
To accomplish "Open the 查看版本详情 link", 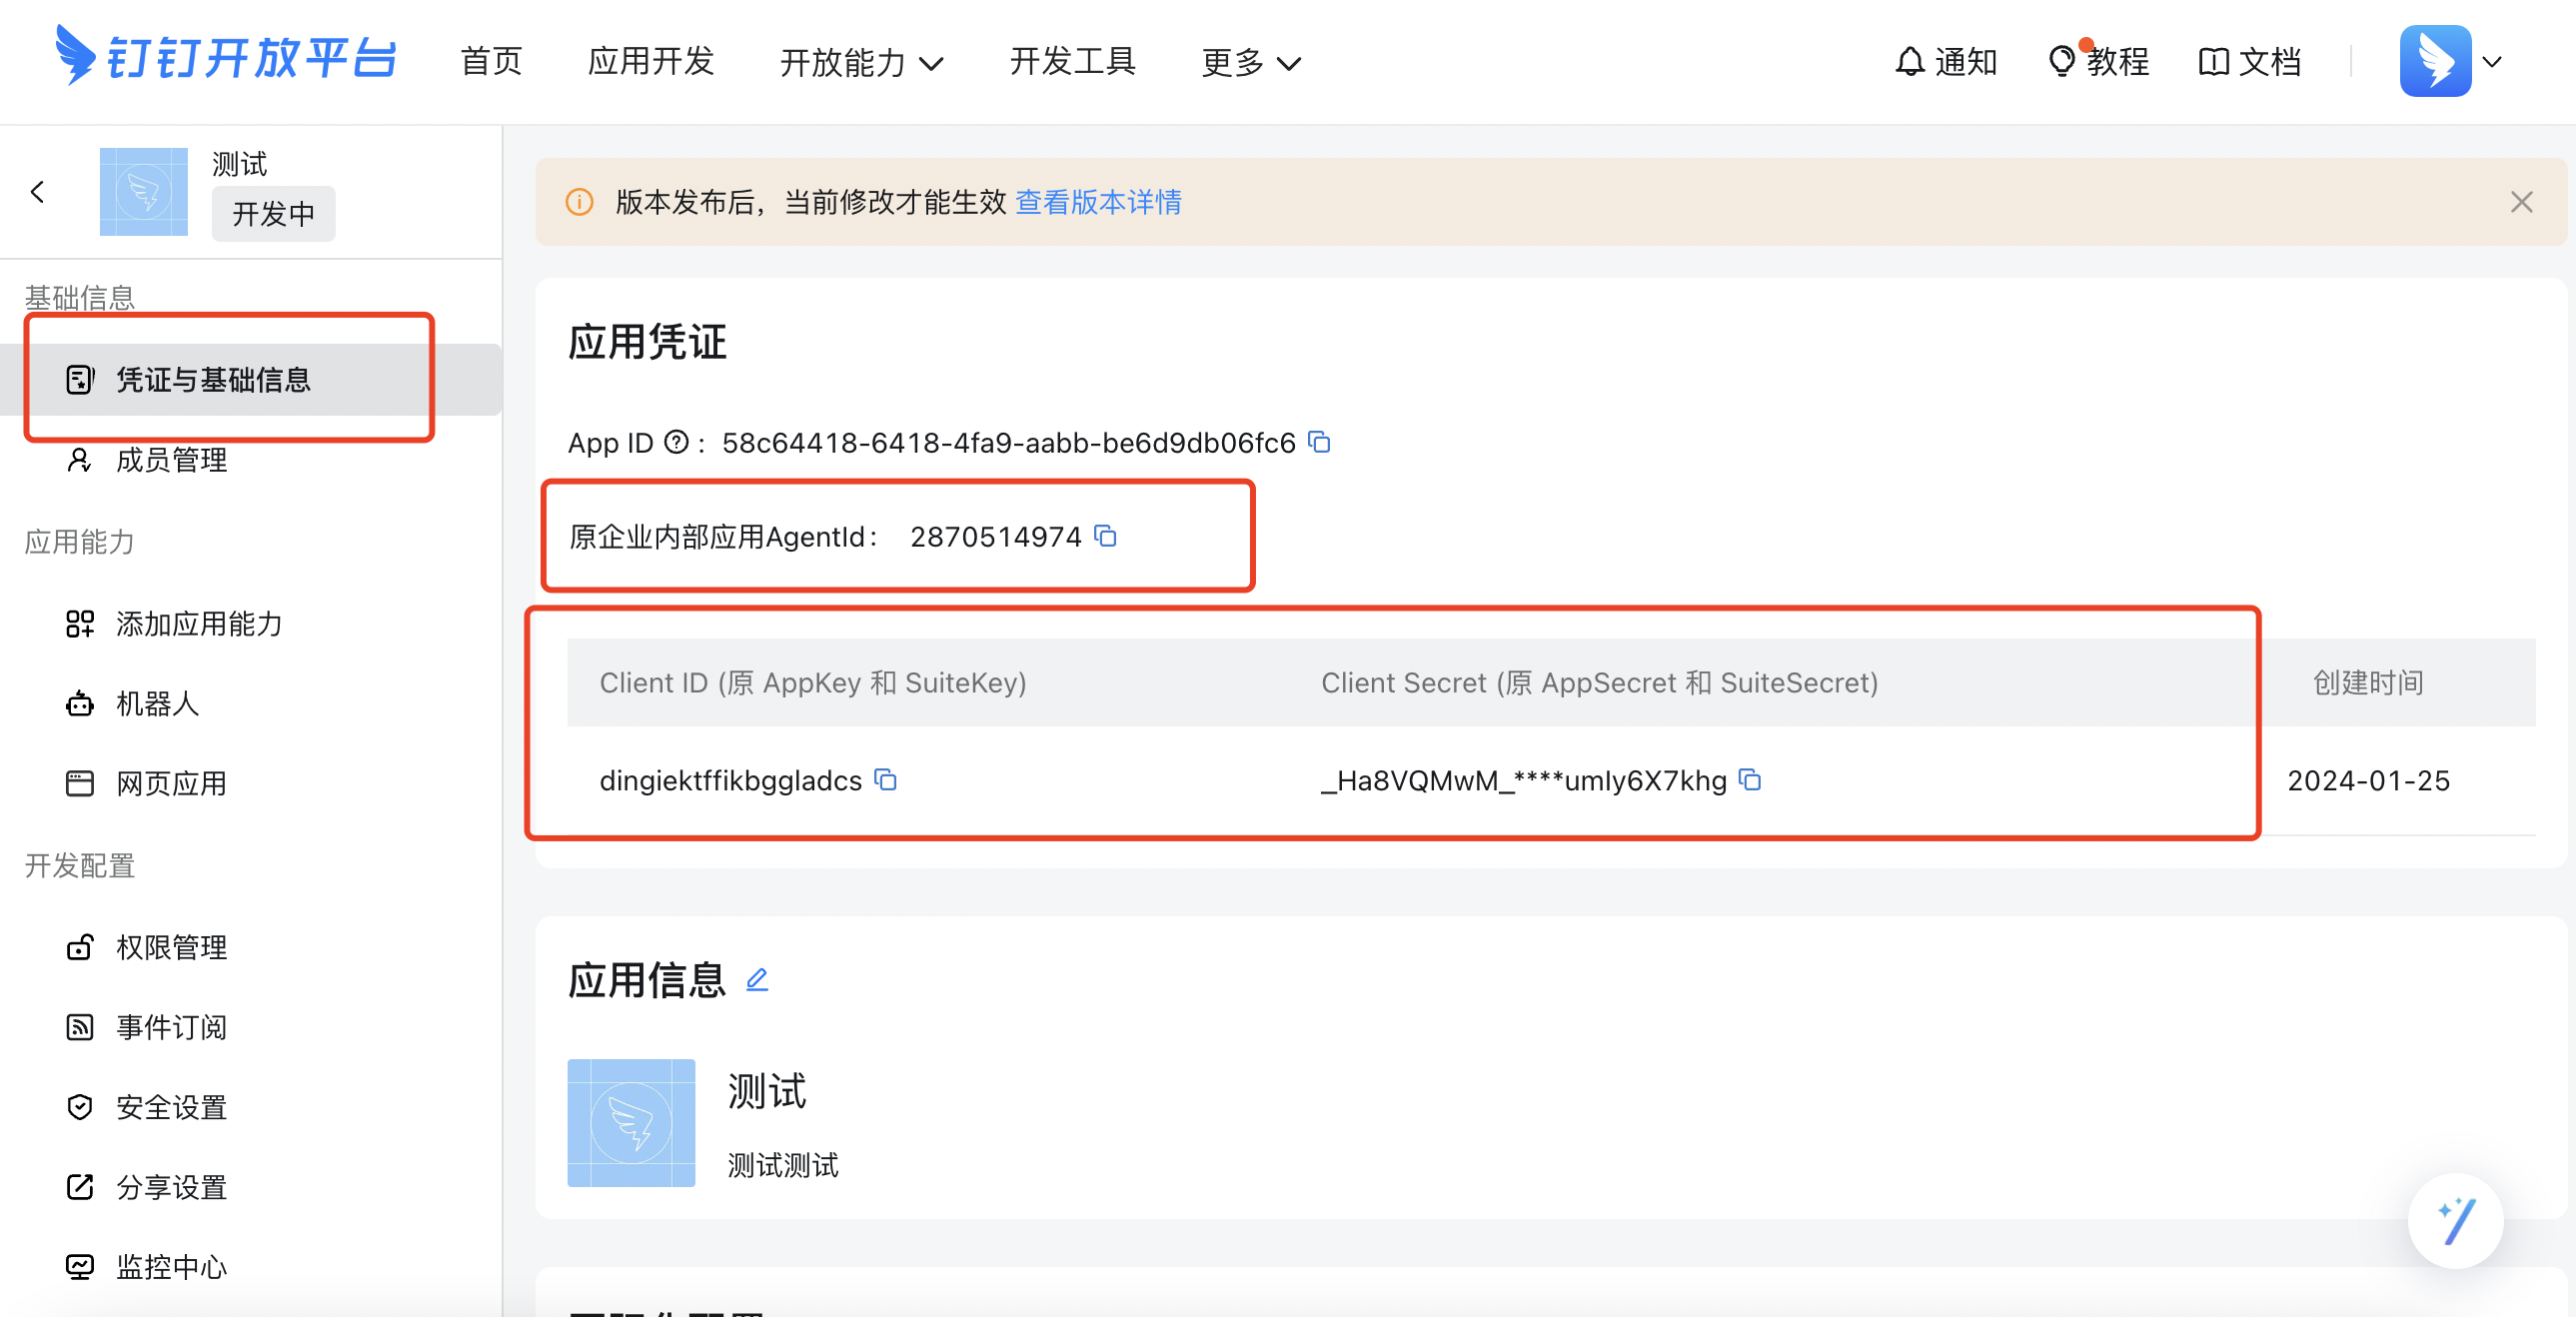I will tap(1098, 203).
